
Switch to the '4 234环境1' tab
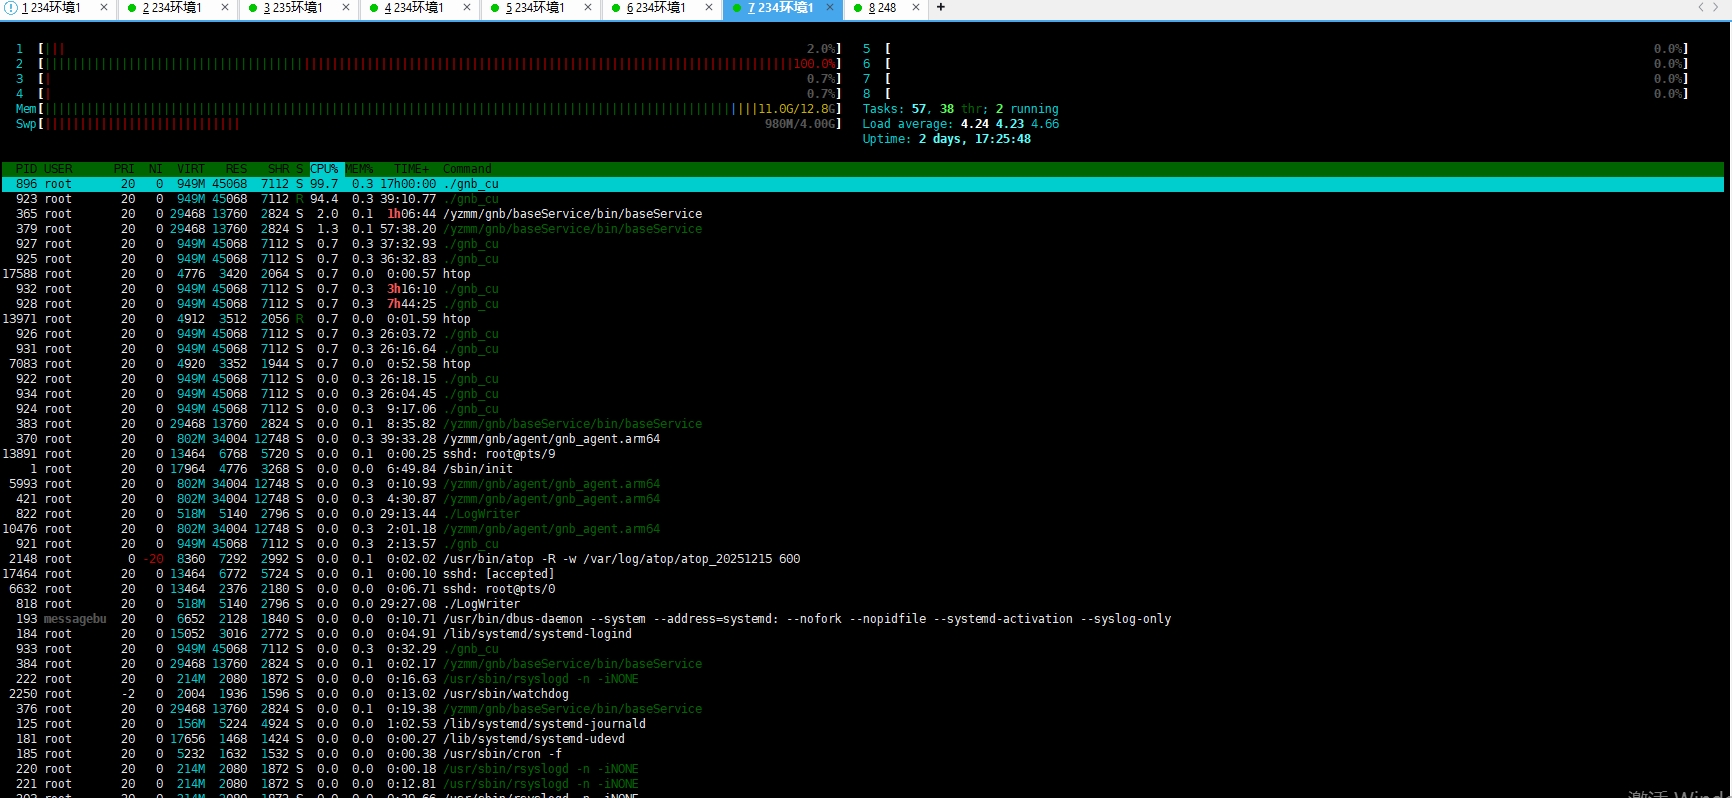[x=413, y=8]
